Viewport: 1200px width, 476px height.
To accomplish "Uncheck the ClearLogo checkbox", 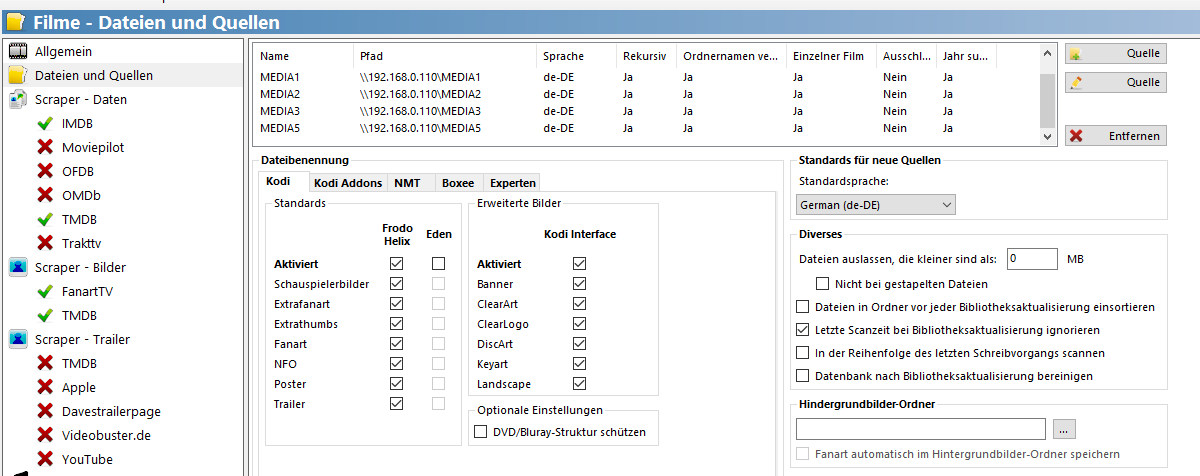I will [x=579, y=324].
